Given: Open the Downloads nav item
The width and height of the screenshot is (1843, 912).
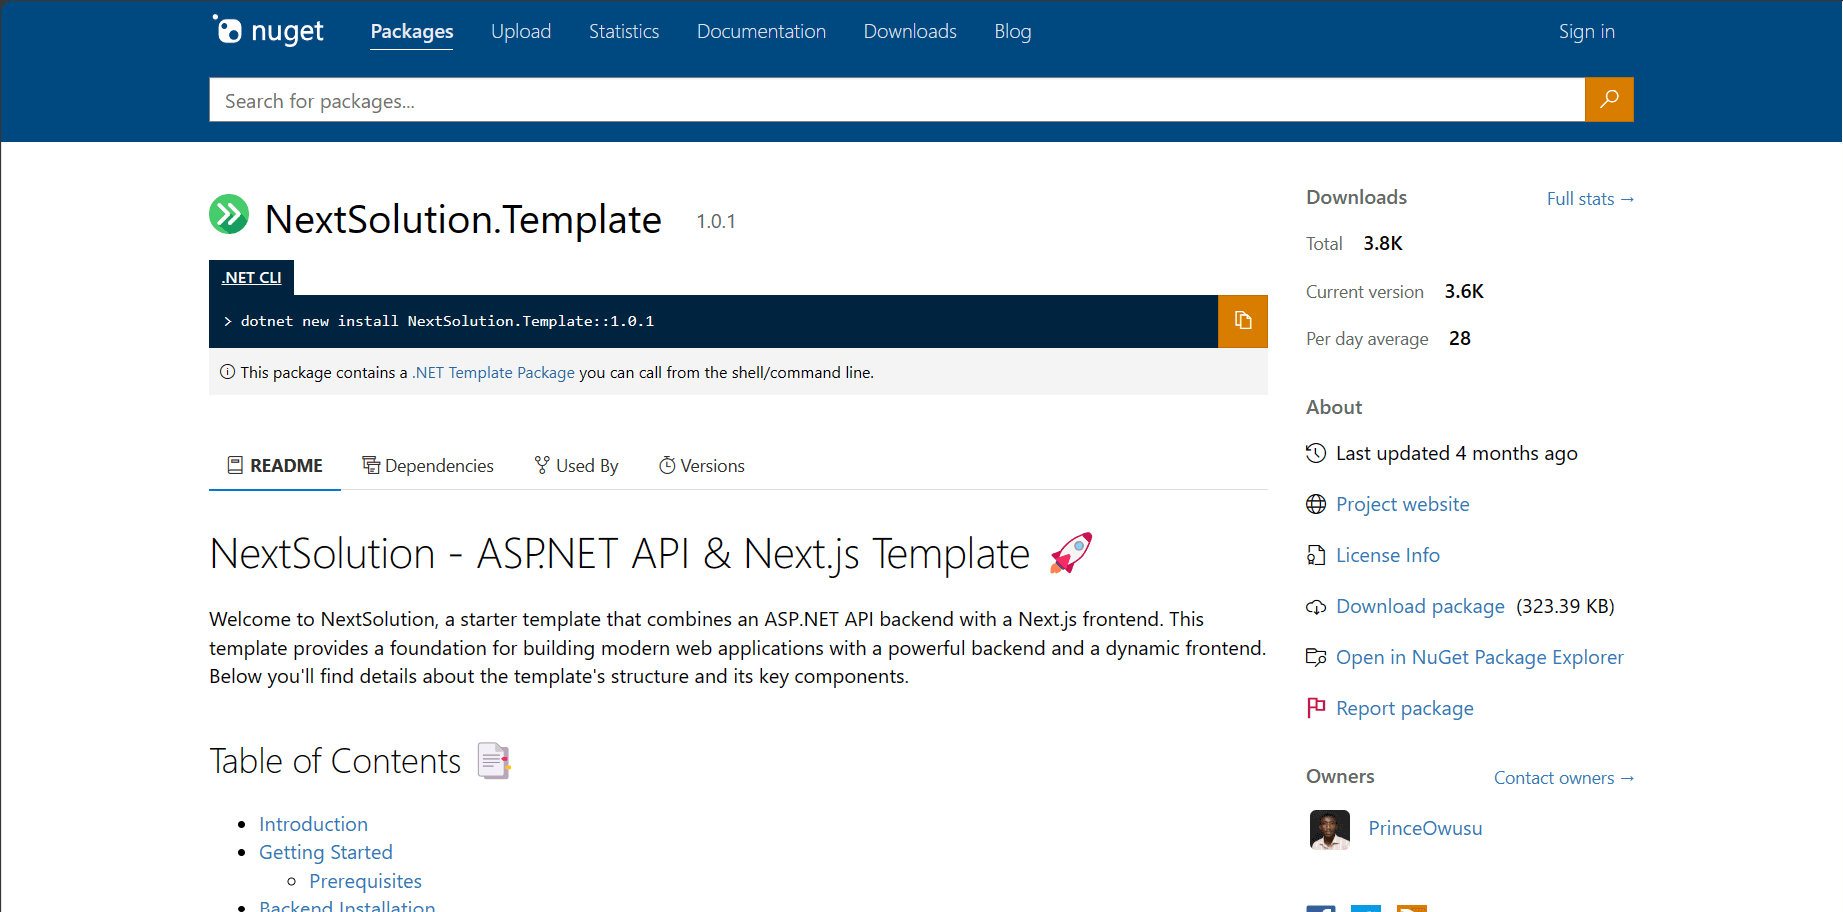Looking at the screenshot, I should (x=910, y=31).
